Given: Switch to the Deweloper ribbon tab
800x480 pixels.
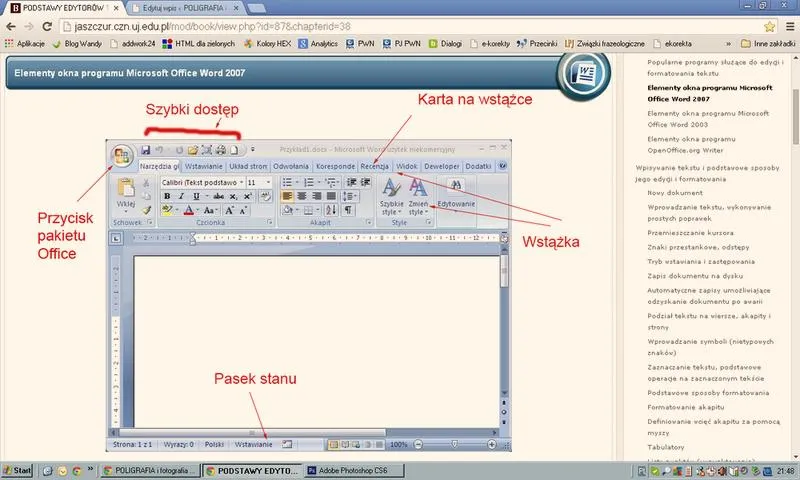Looking at the screenshot, I should pyautogui.click(x=442, y=166).
